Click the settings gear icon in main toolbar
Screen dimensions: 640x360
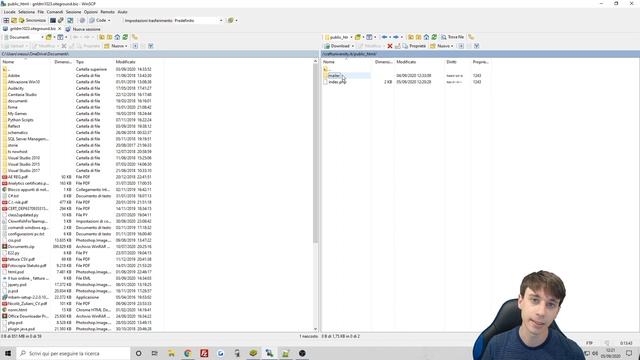coord(82,20)
